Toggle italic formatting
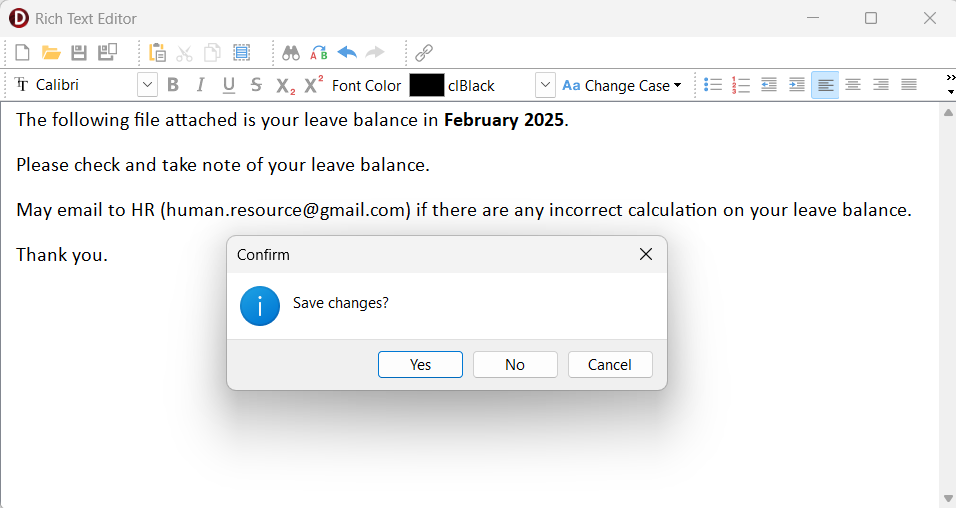The height and width of the screenshot is (508, 956). click(200, 85)
